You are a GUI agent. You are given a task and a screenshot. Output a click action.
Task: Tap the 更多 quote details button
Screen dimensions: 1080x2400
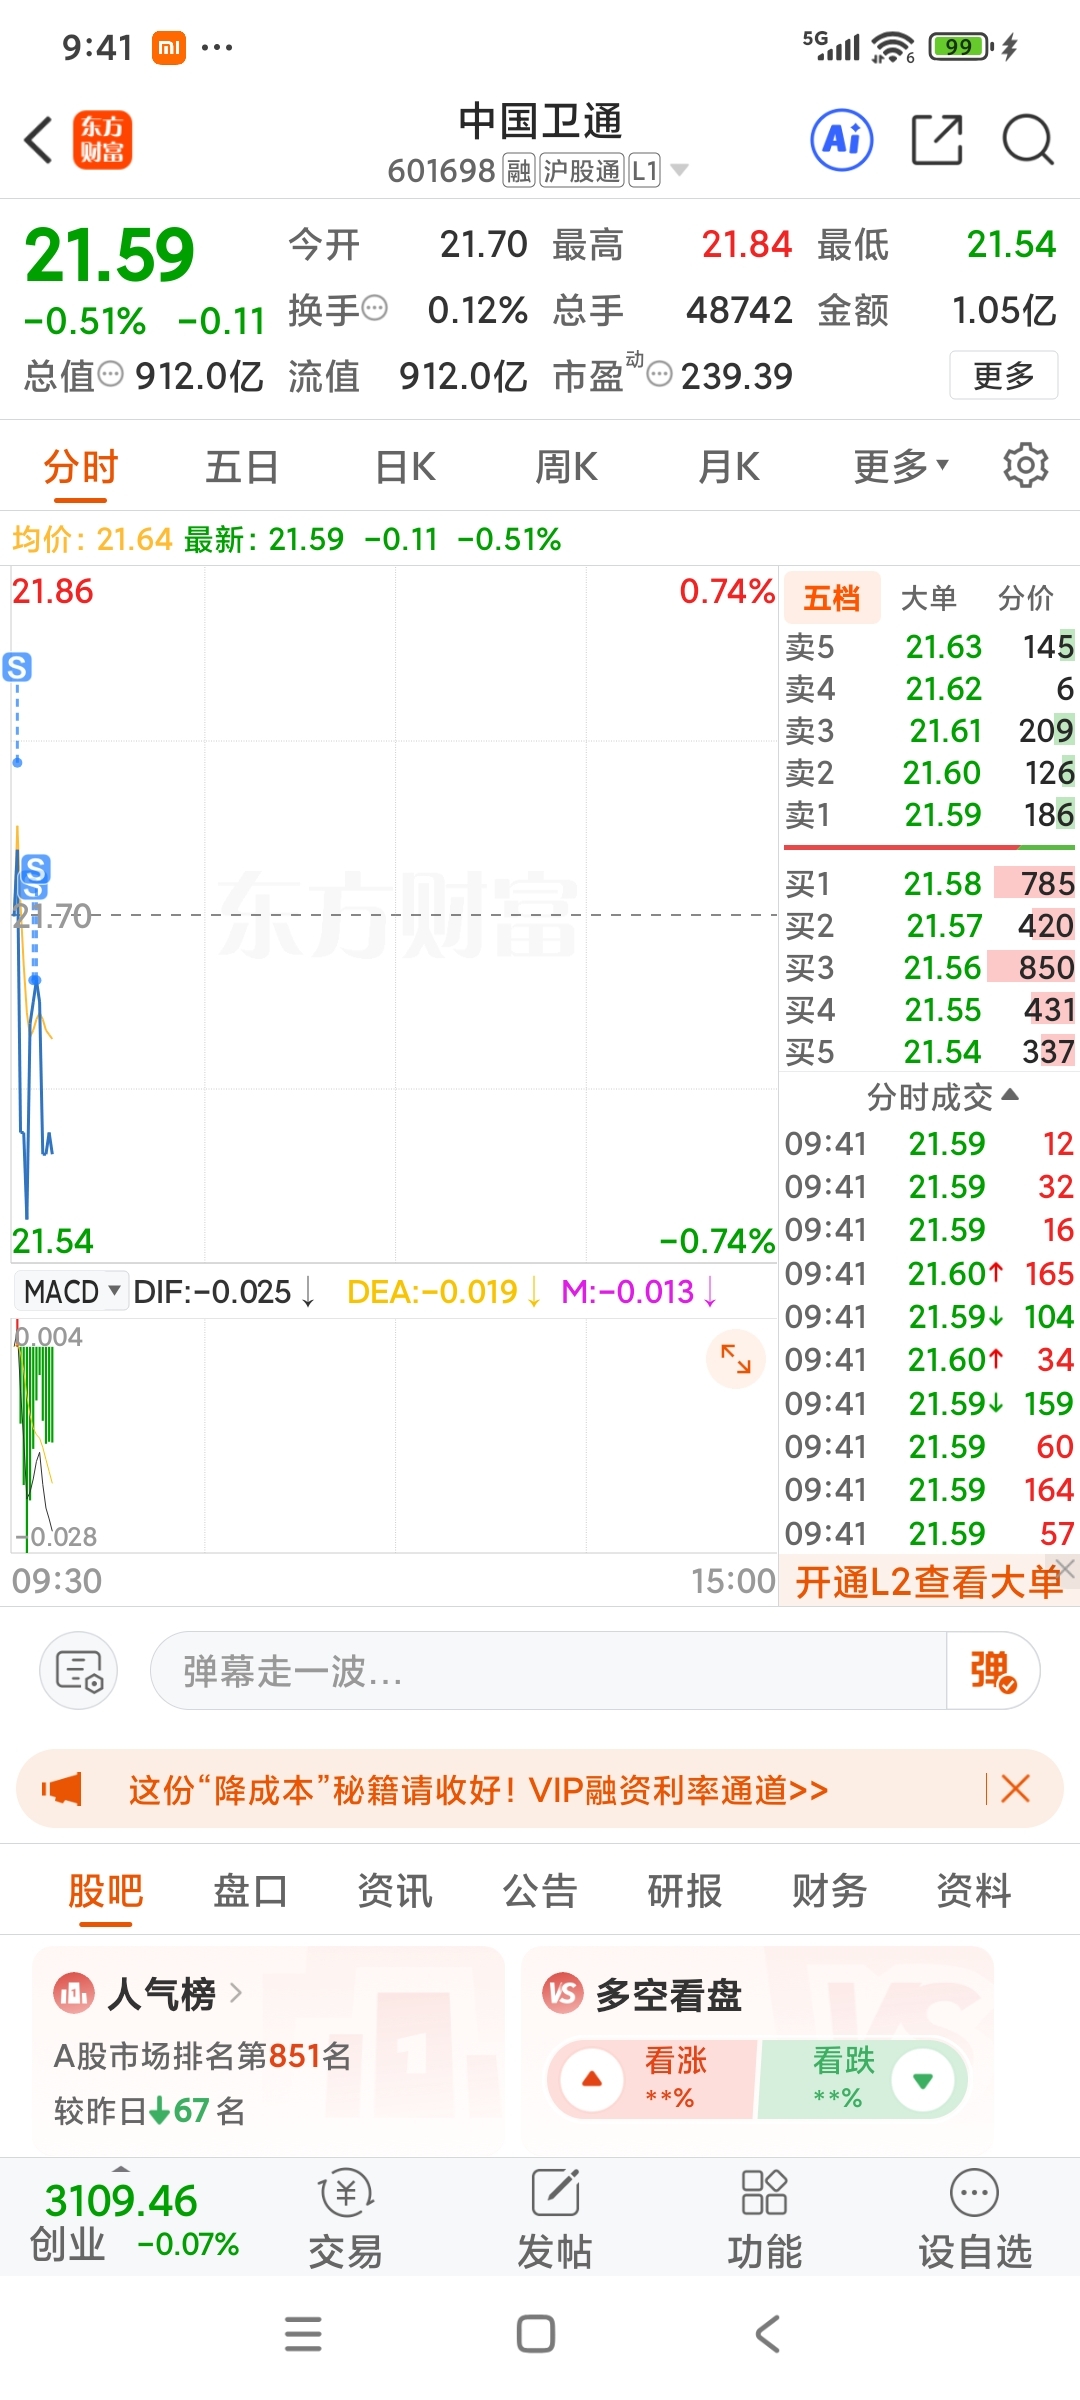coord(1003,375)
